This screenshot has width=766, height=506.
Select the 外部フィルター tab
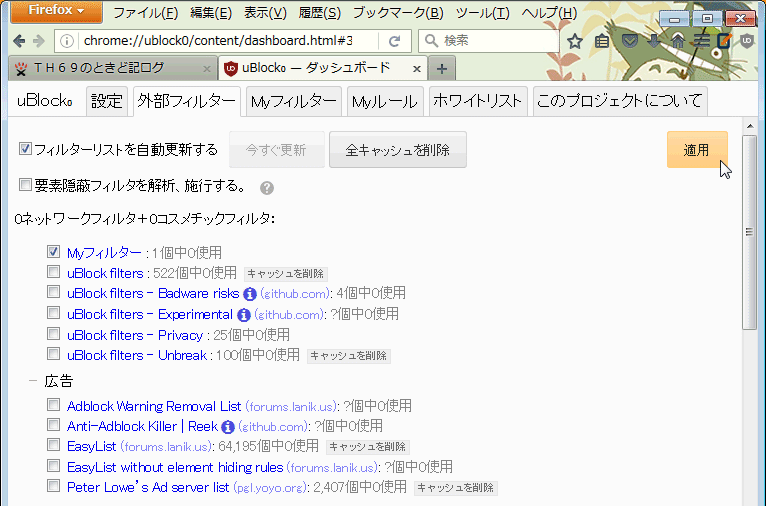tap(187, 101)
